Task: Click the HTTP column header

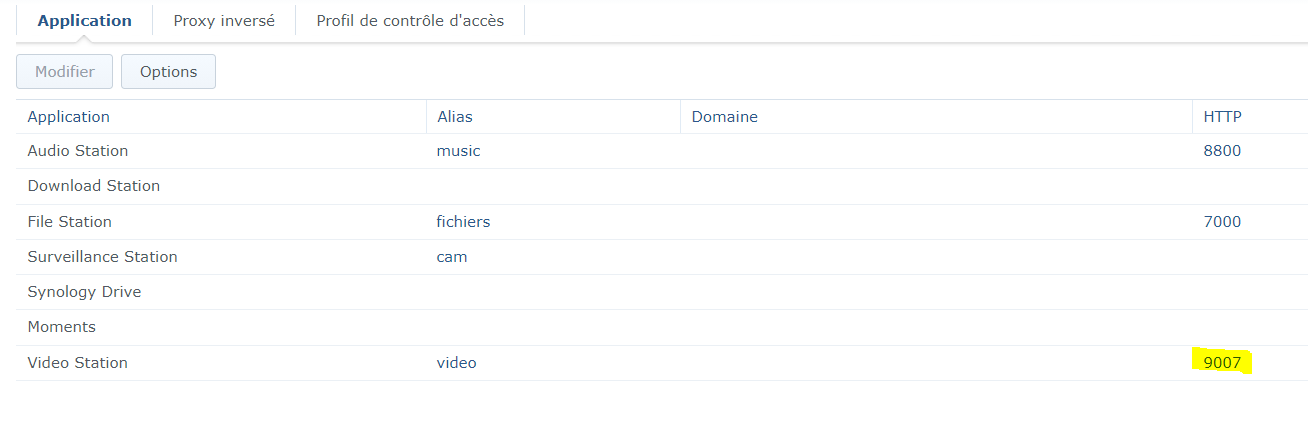Action: coord(1222,117)
